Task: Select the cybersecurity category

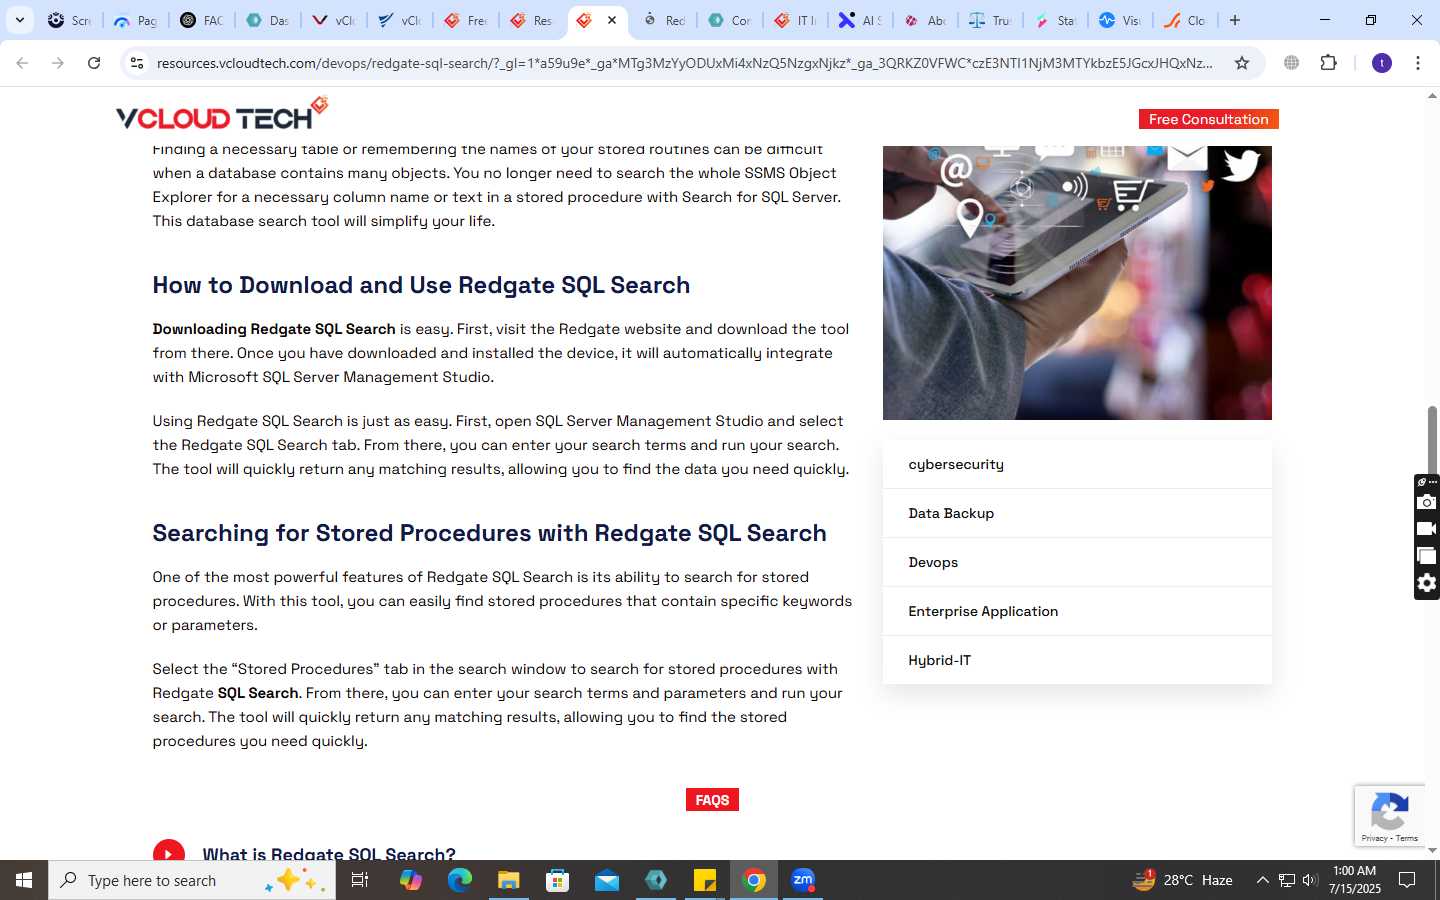Action: pos(1077,464)
